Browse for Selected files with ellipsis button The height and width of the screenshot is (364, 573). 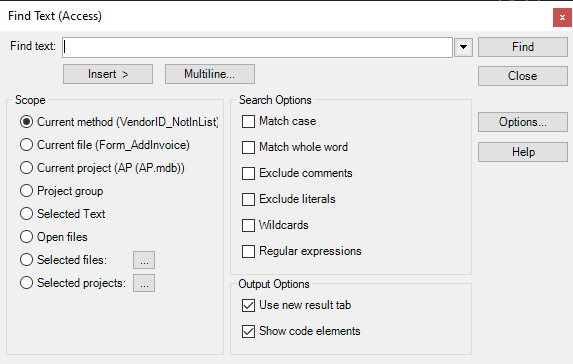[x=144, y=260]
